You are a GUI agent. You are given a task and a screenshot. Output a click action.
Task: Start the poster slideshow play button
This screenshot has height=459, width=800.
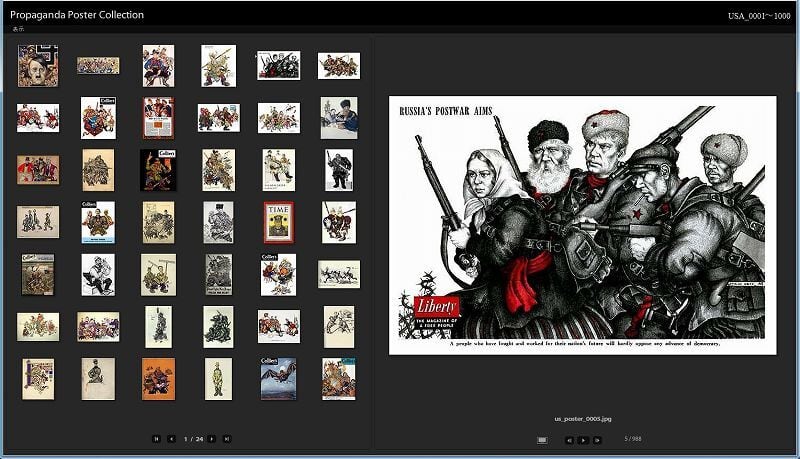coord(583,440)
